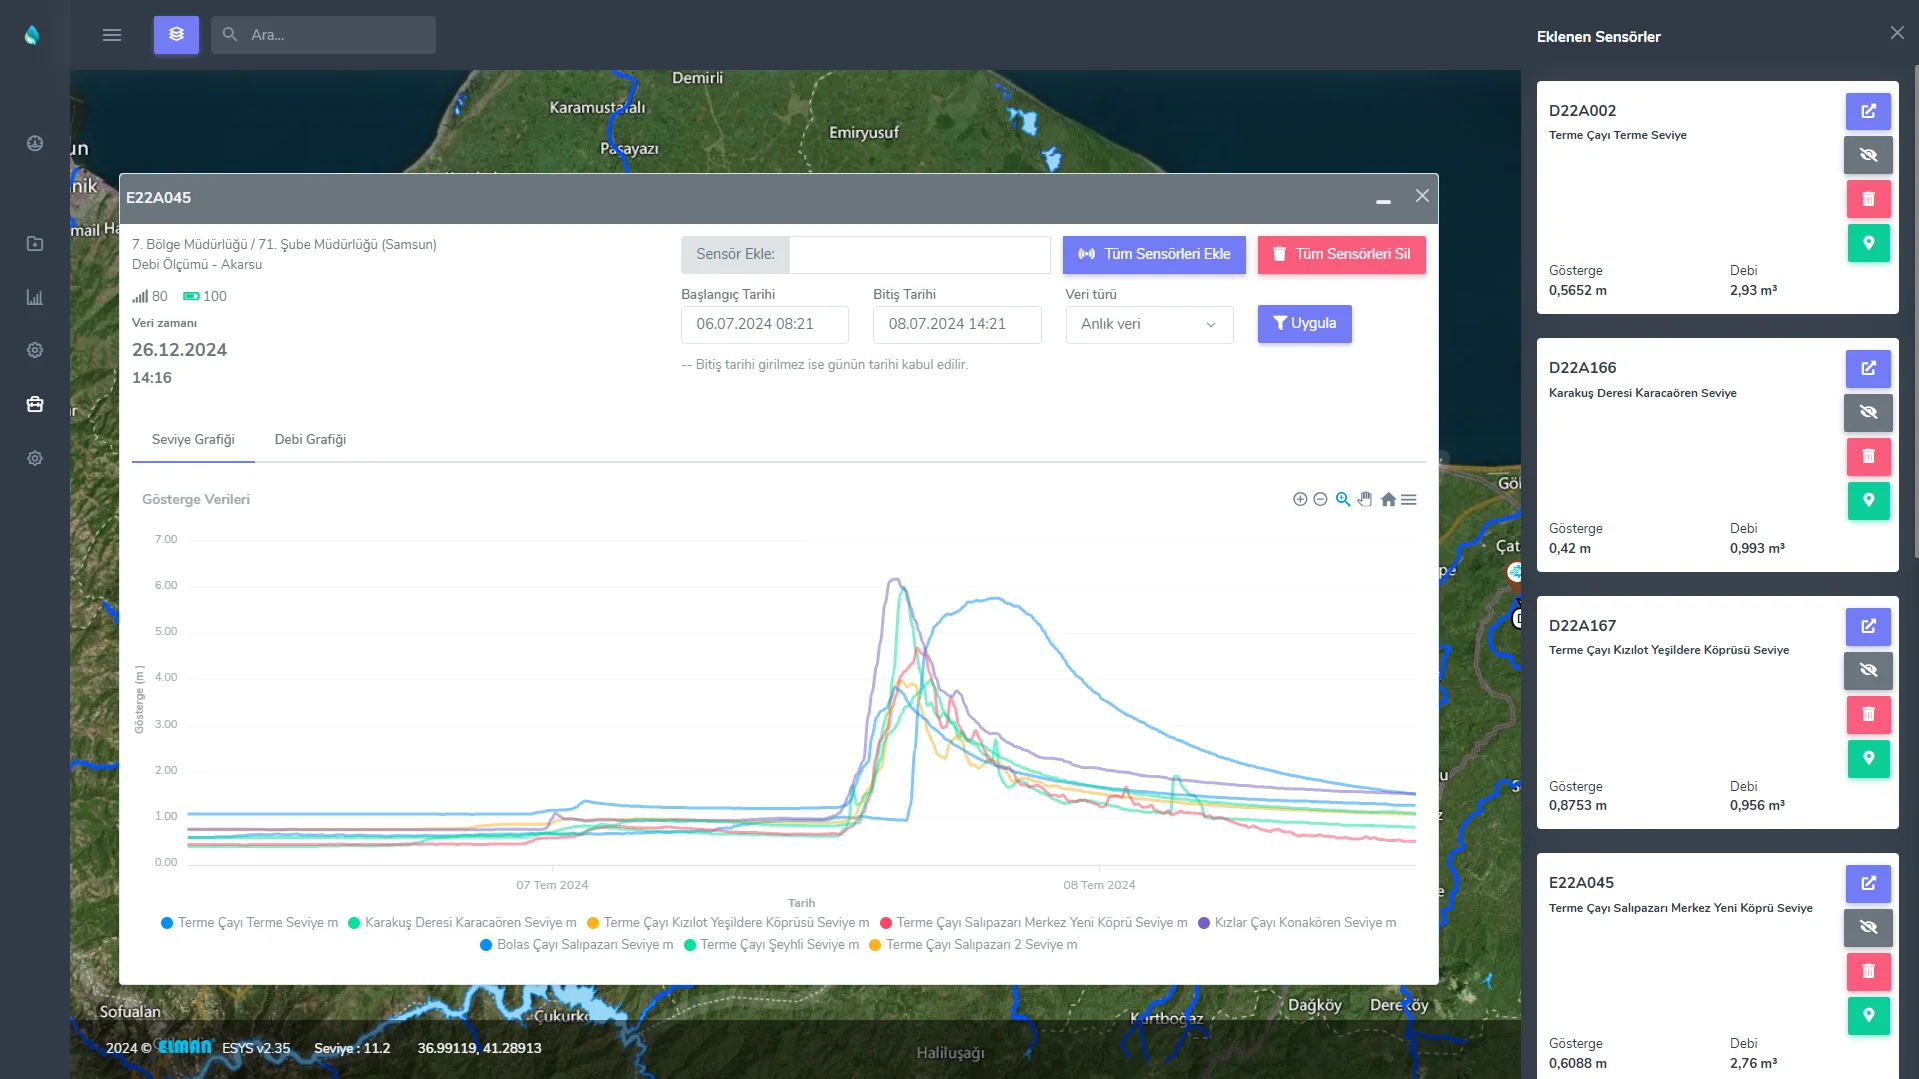Viewport: 1919px width, 1079px height.
Task: Open external link for D22A002 sensor
Action: pos(1867,111)
